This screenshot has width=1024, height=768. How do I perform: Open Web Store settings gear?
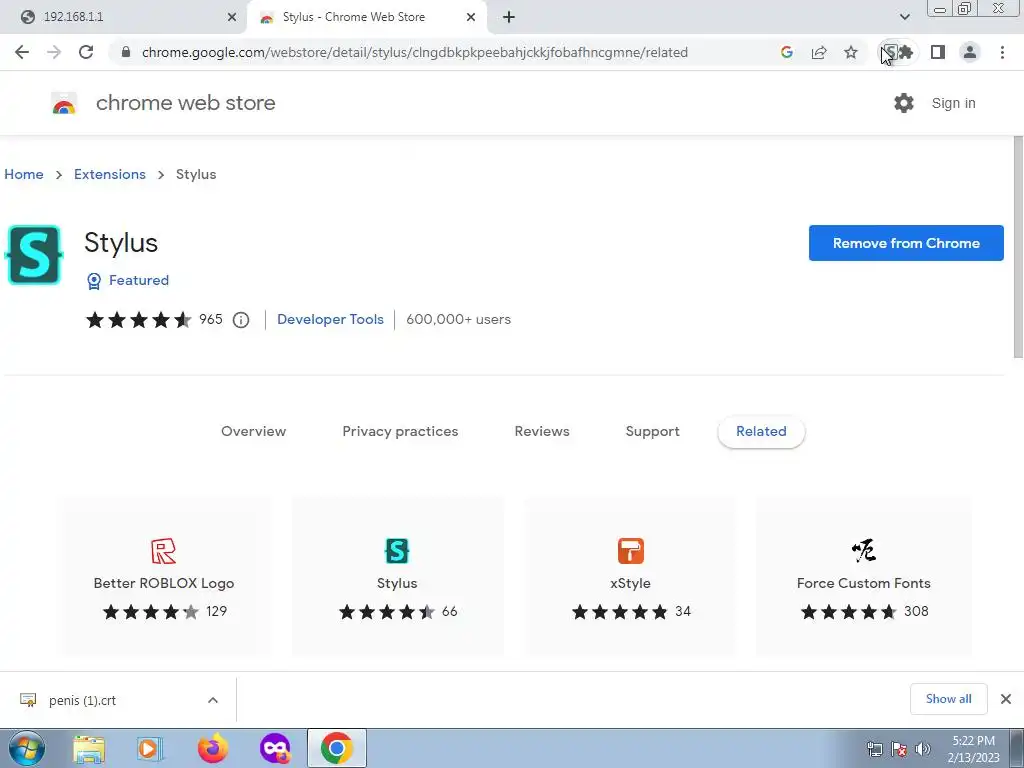(x=904, y=103)
